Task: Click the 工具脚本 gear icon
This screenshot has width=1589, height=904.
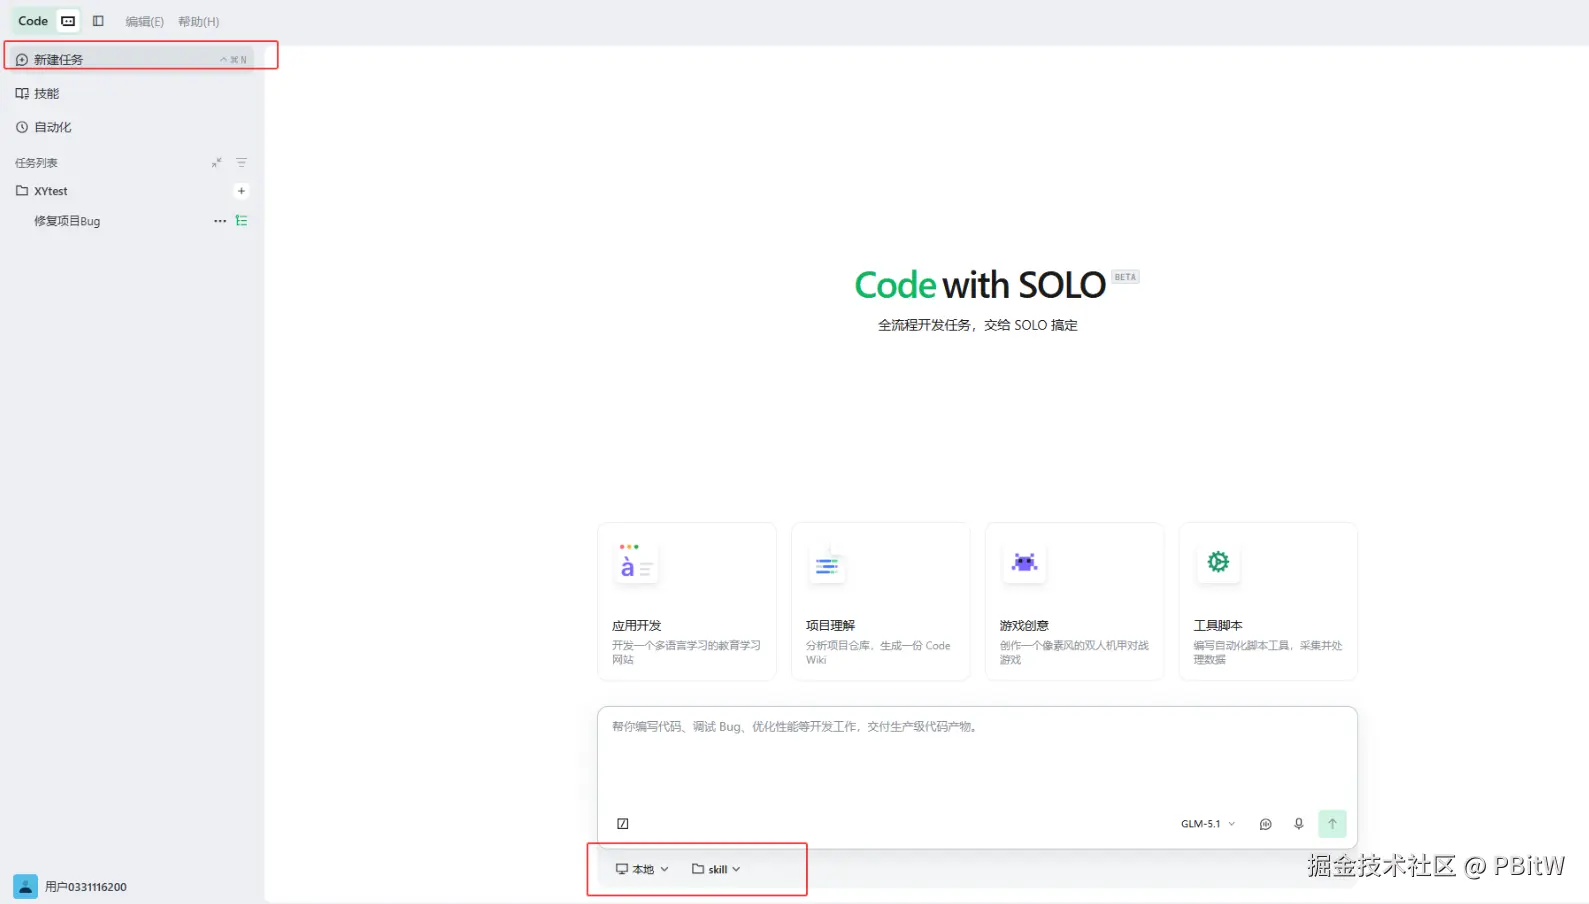Action: 1217,563
